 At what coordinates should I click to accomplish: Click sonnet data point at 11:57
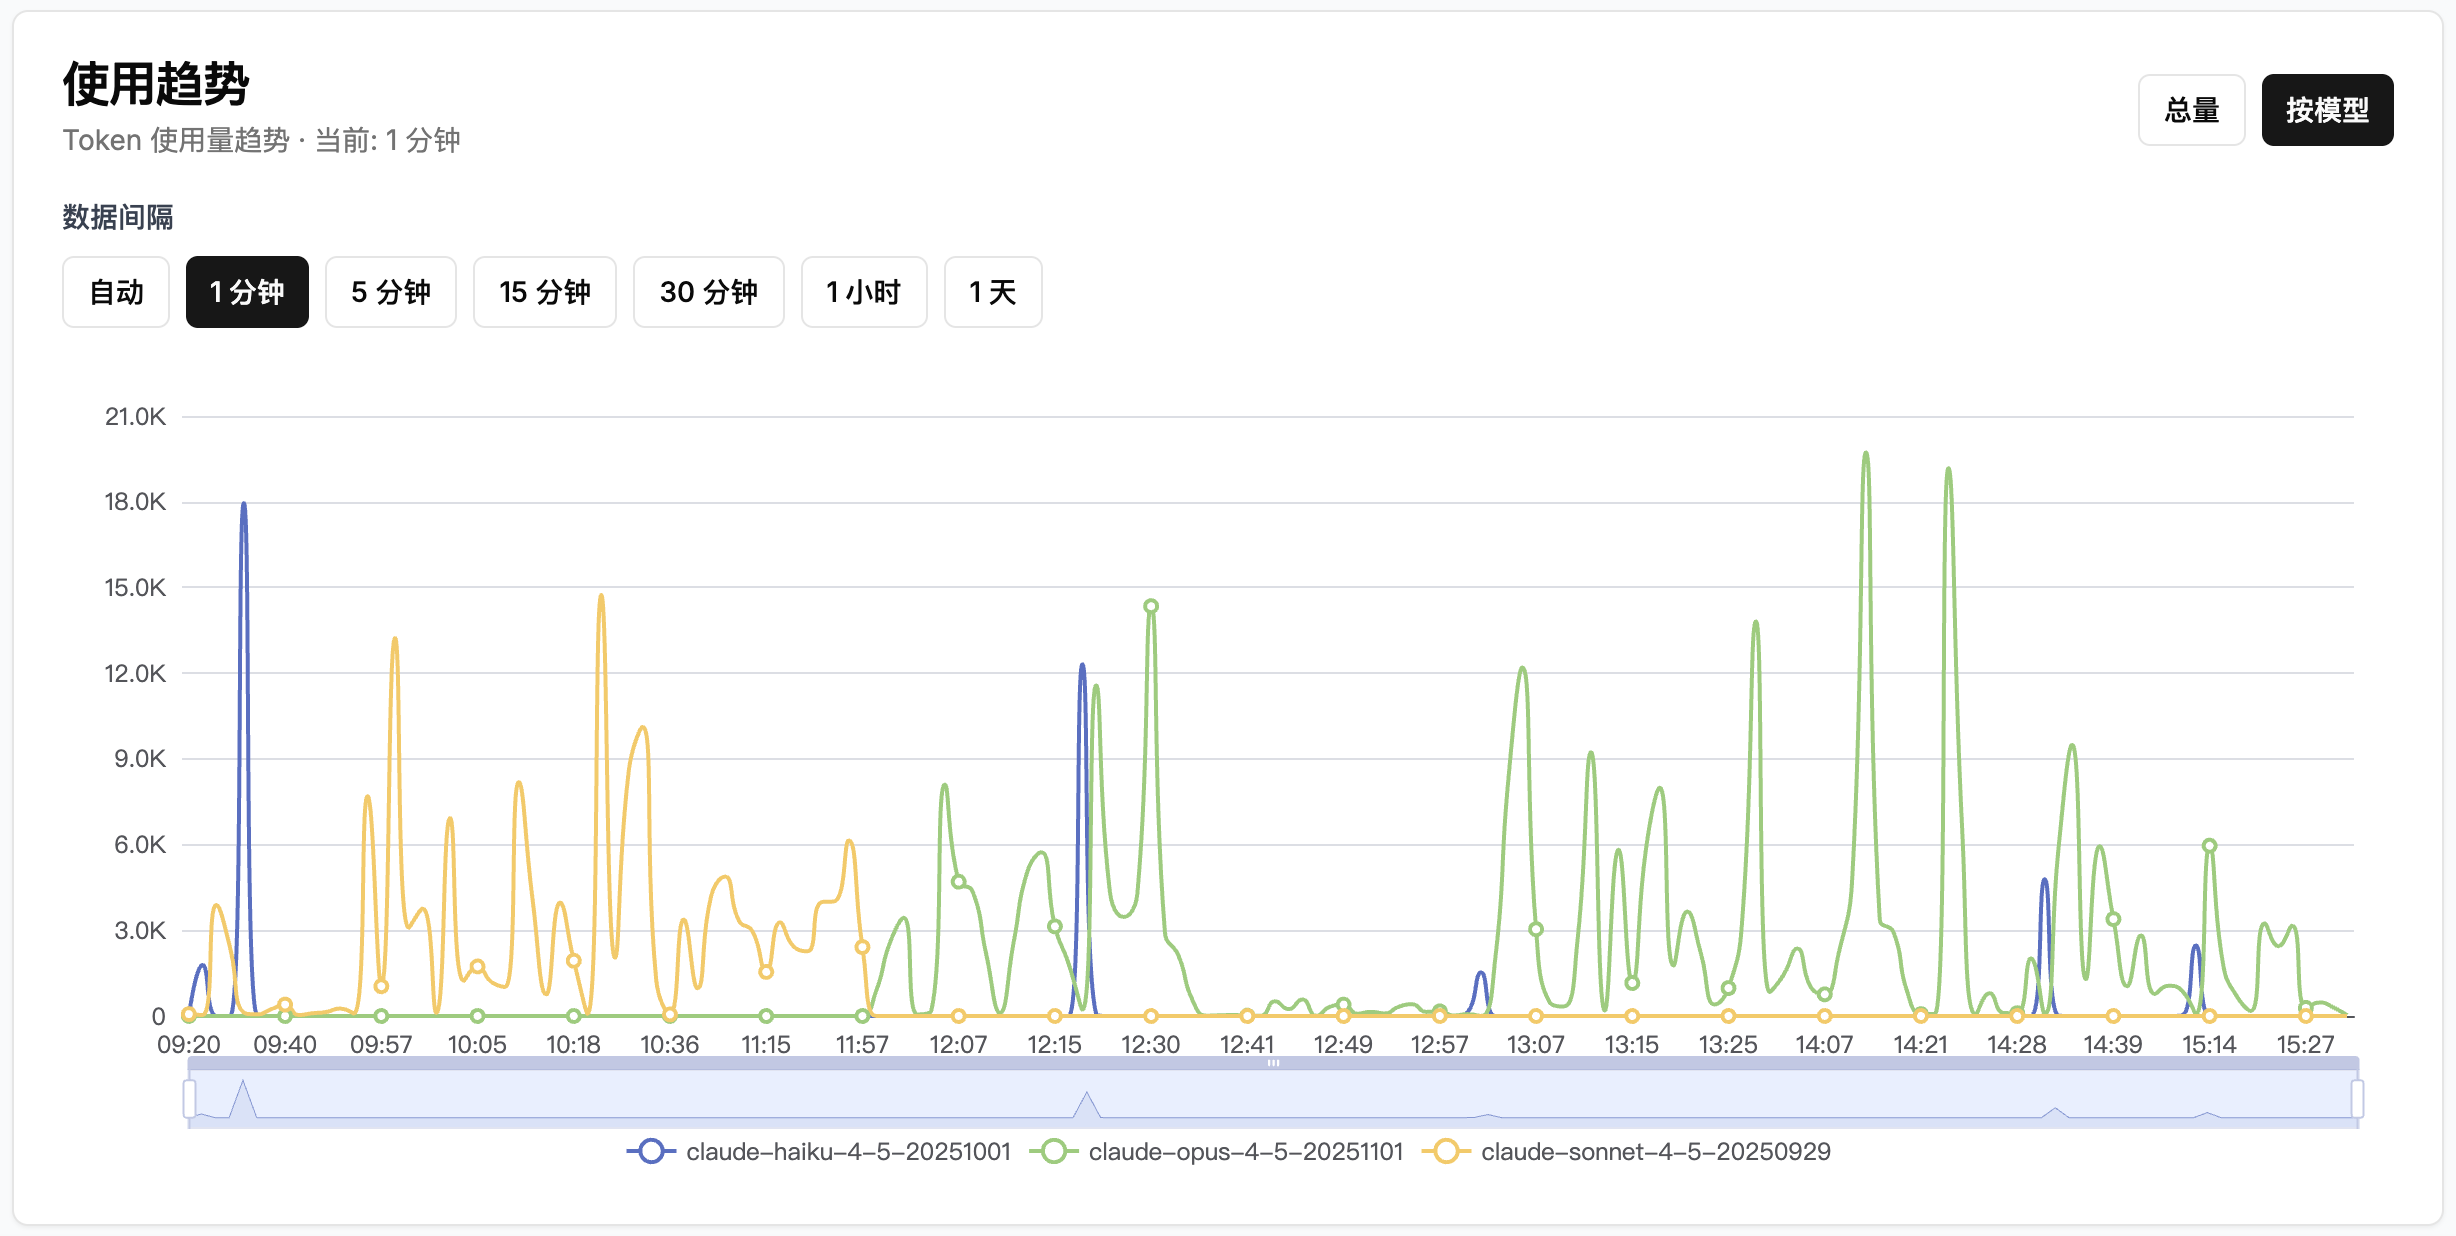[862, 947]
